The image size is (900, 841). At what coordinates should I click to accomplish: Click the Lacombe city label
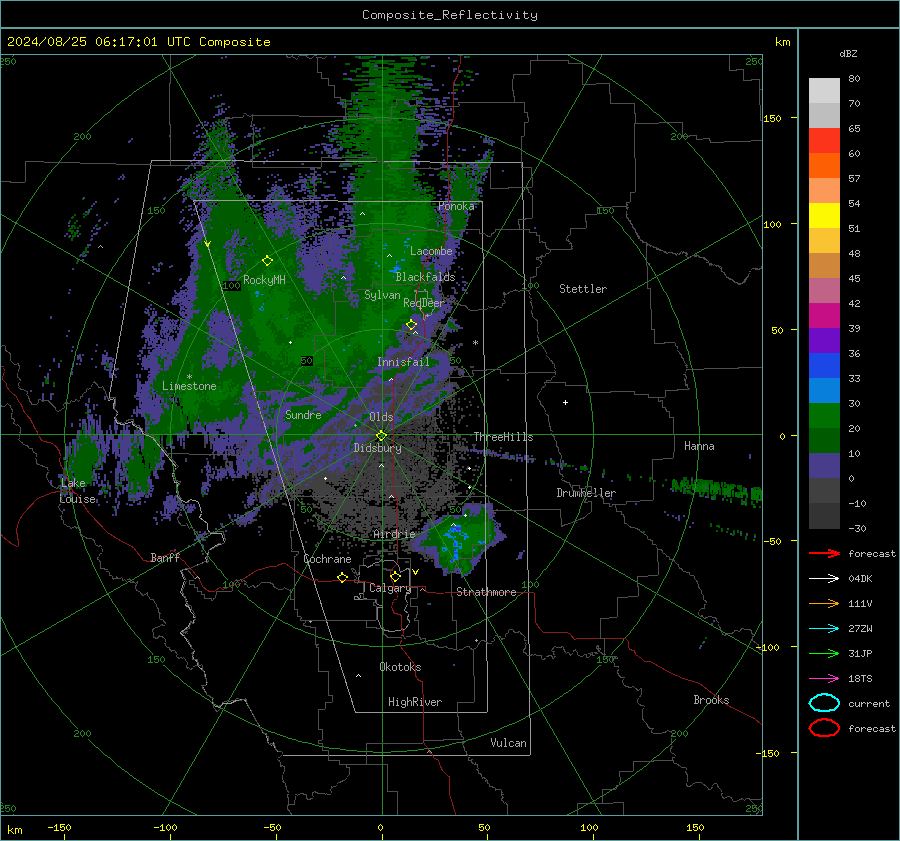point(431,251)
